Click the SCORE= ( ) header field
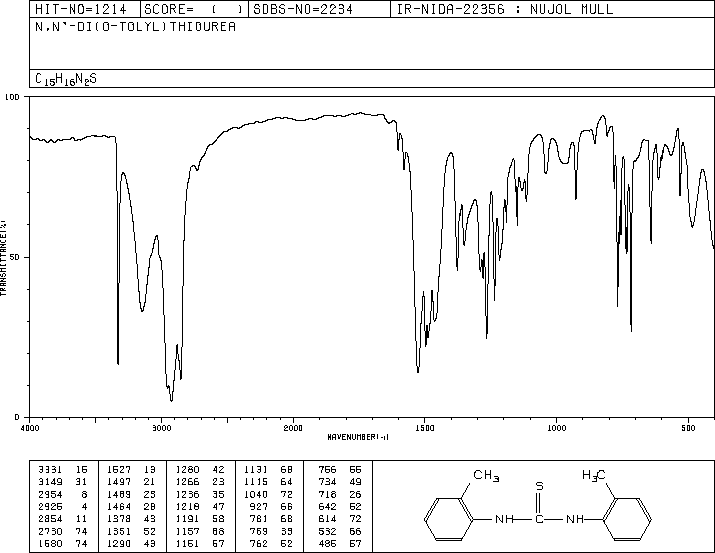This screenshot has height=553, width=715. pyautogui.click(x=194, y=10)
